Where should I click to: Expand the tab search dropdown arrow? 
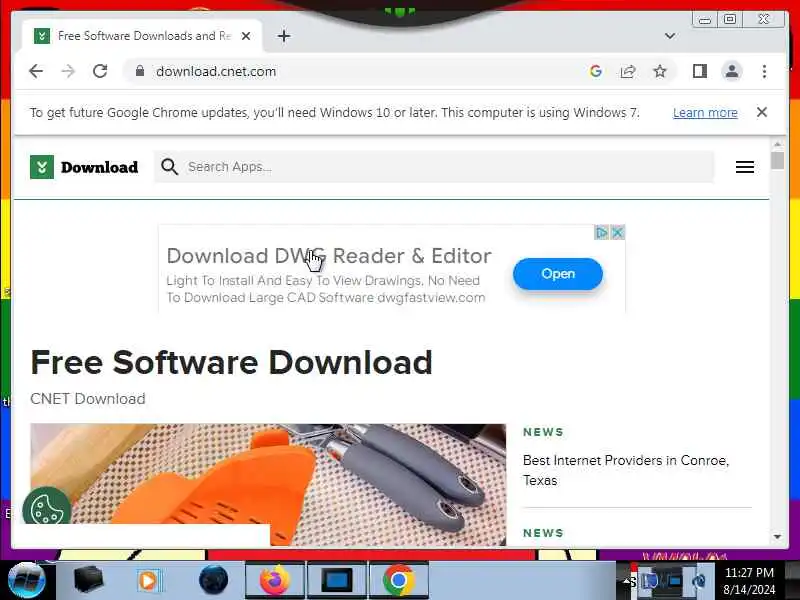tap(670, 36)
